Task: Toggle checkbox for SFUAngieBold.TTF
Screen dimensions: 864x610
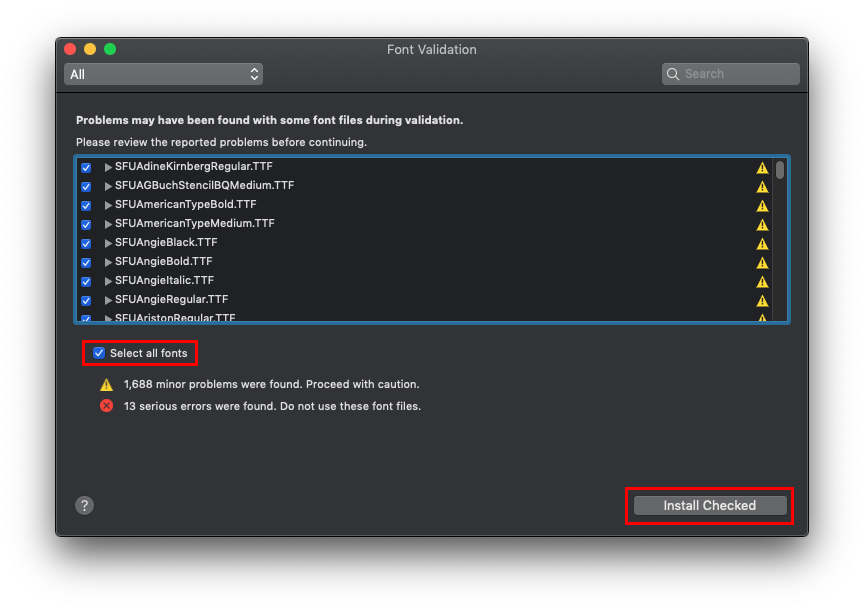Action: tap(86, 263)
